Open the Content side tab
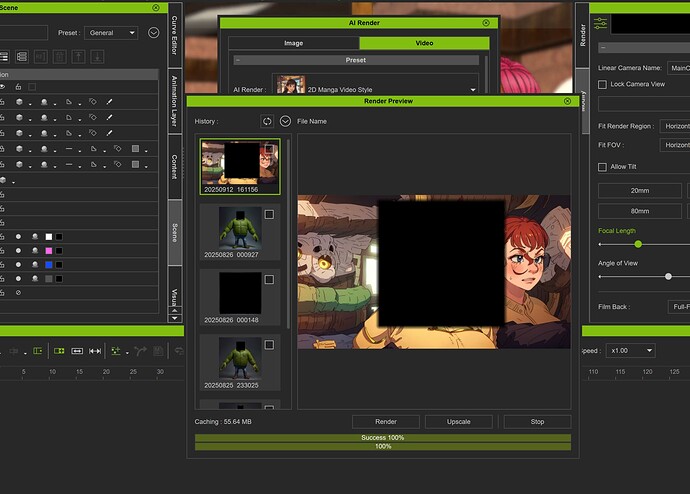The height and width of the screenshot is (494, 690). coord(175,167)
